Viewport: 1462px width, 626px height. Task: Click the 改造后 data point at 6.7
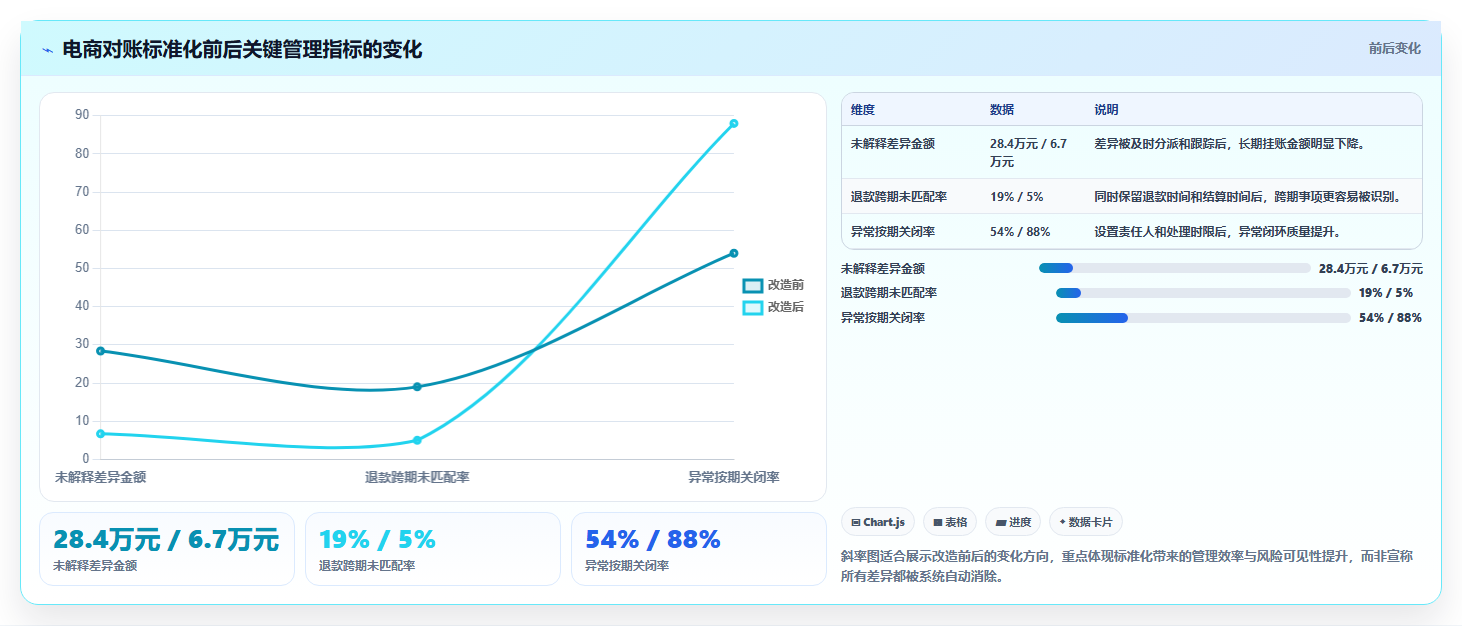coord(100,434)
